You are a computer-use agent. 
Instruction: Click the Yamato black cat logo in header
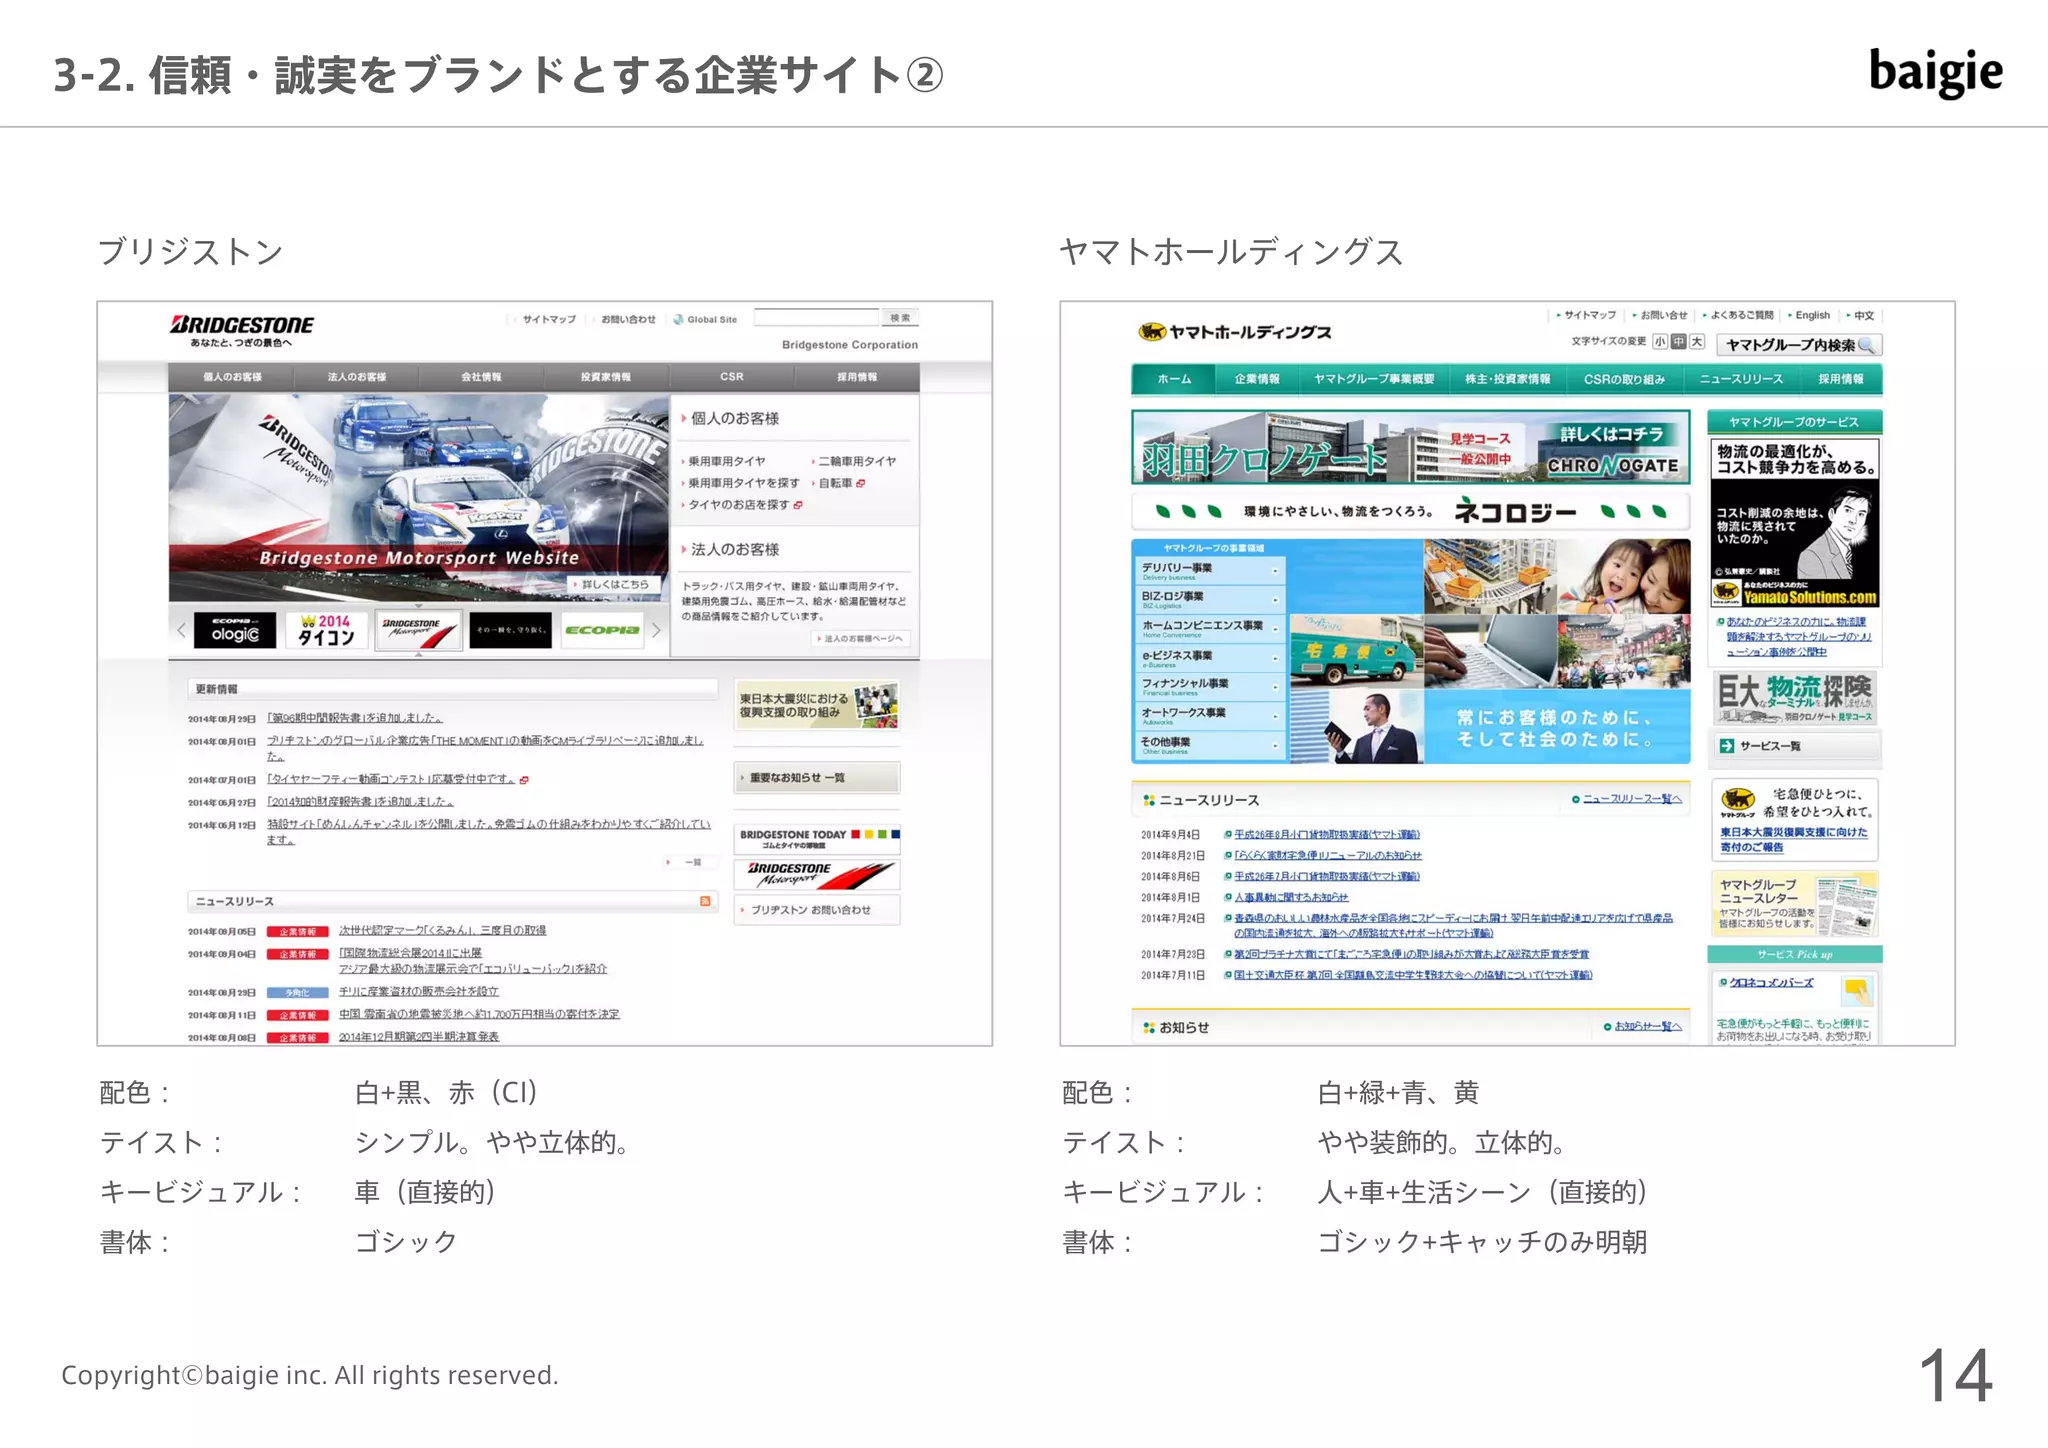click(1153, 331)
